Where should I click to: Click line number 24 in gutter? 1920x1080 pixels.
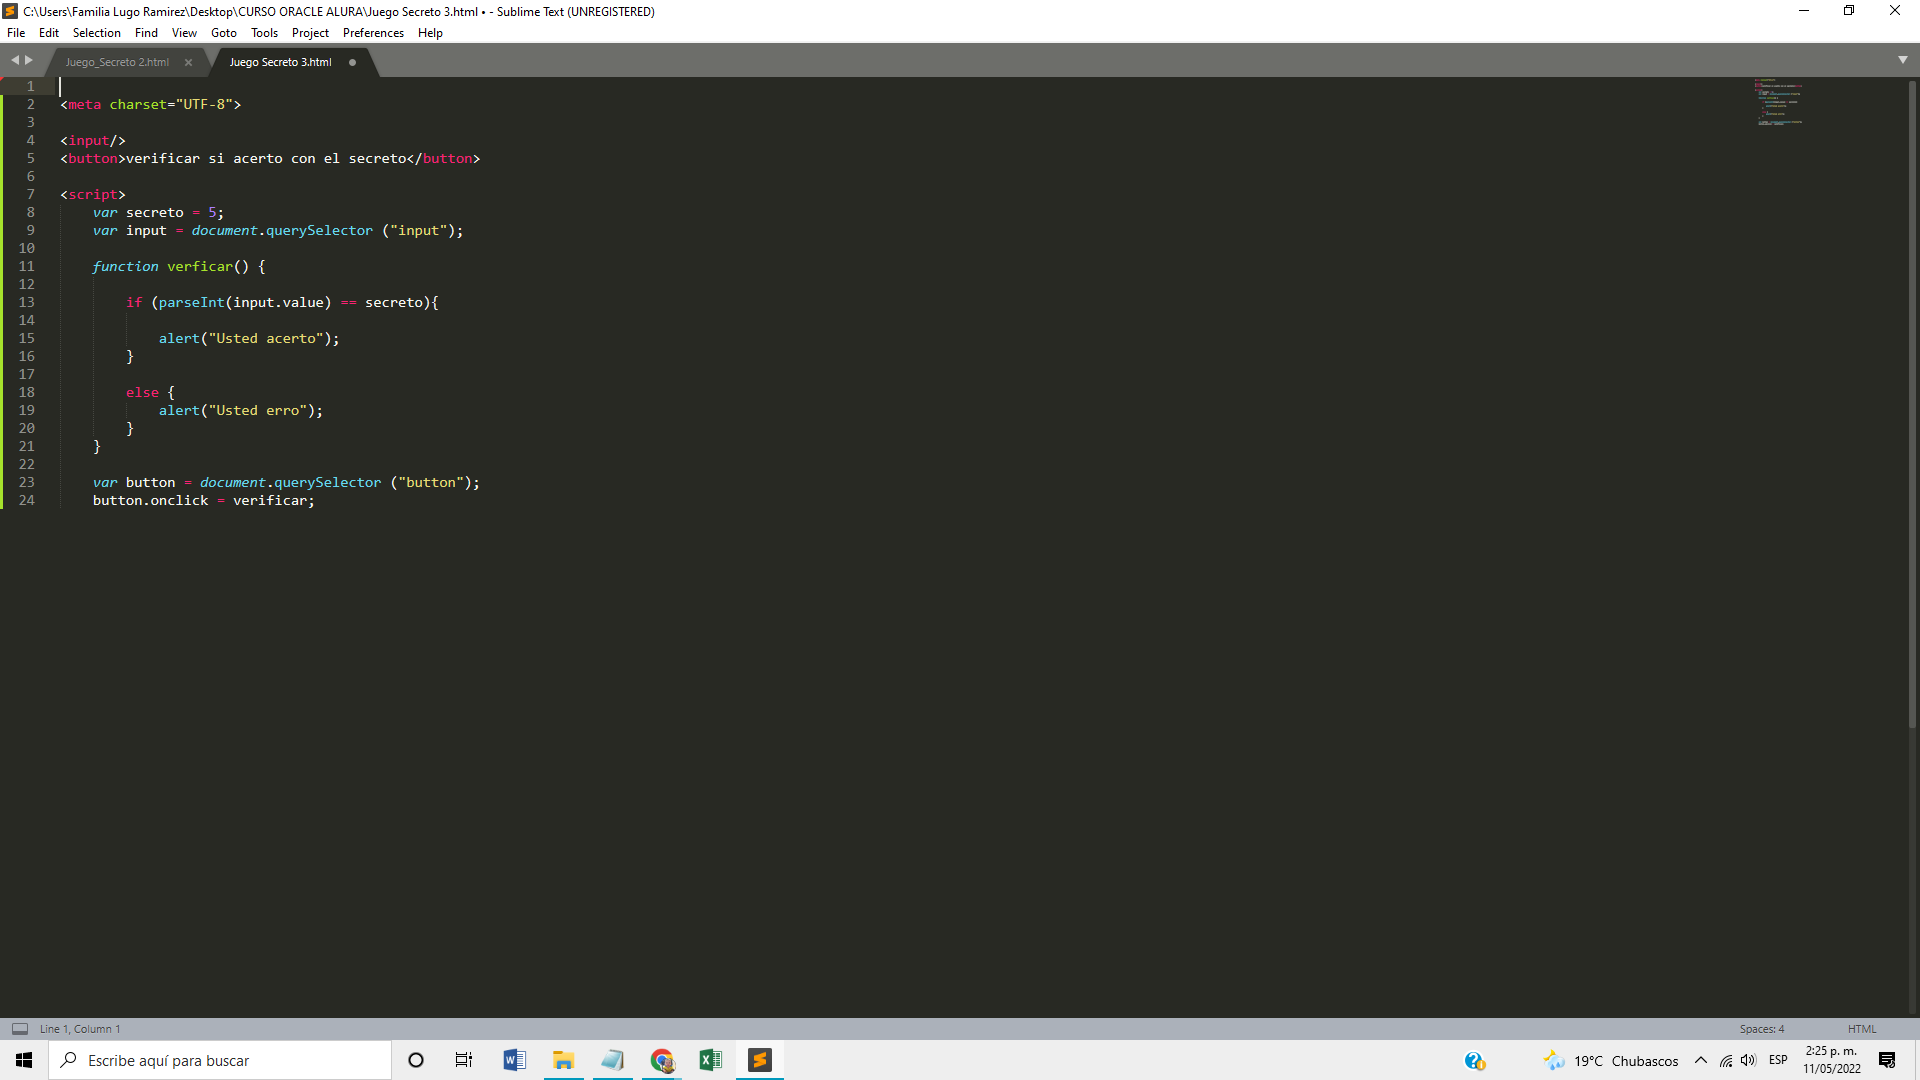26,501
